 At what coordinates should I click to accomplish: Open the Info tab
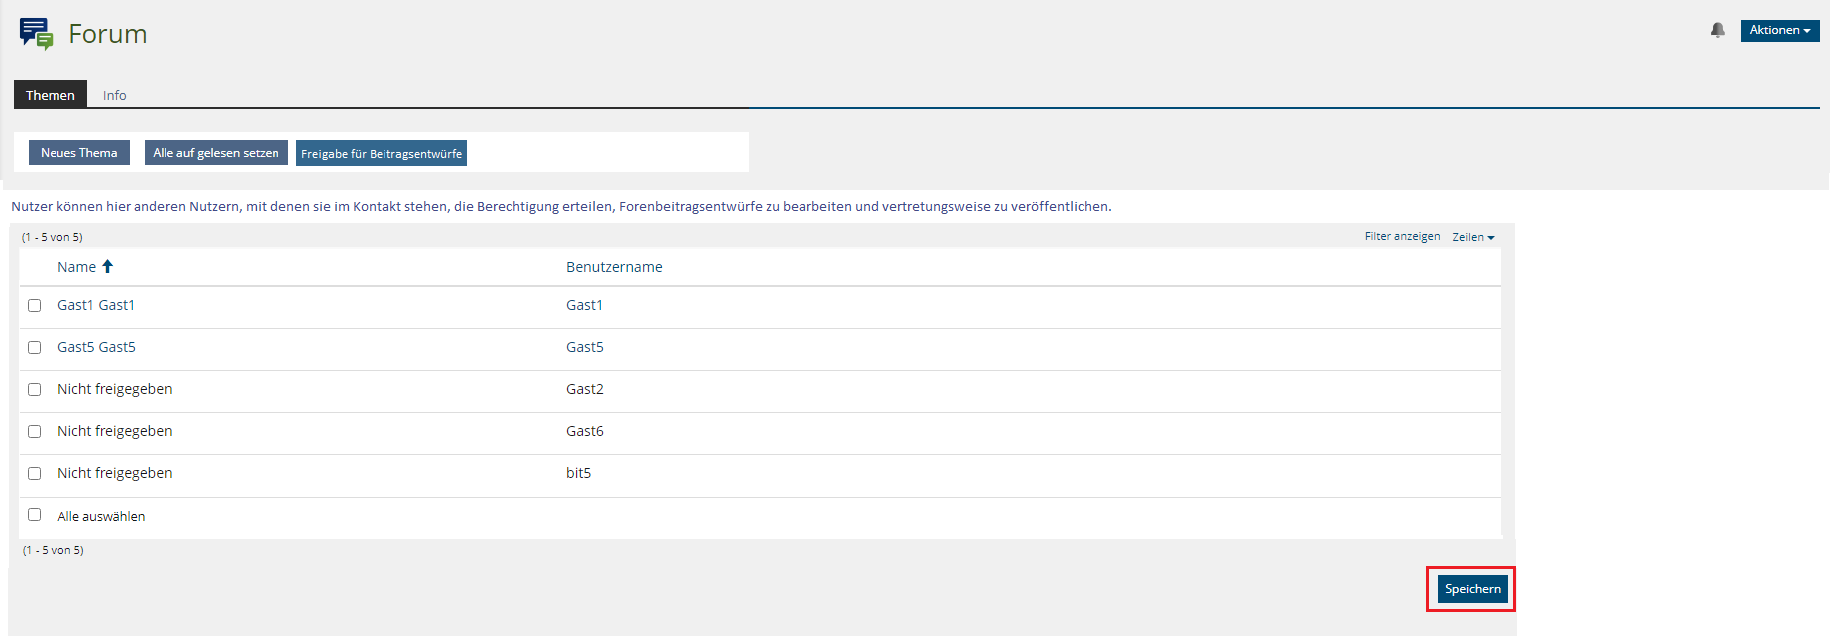tap(114, 95)
